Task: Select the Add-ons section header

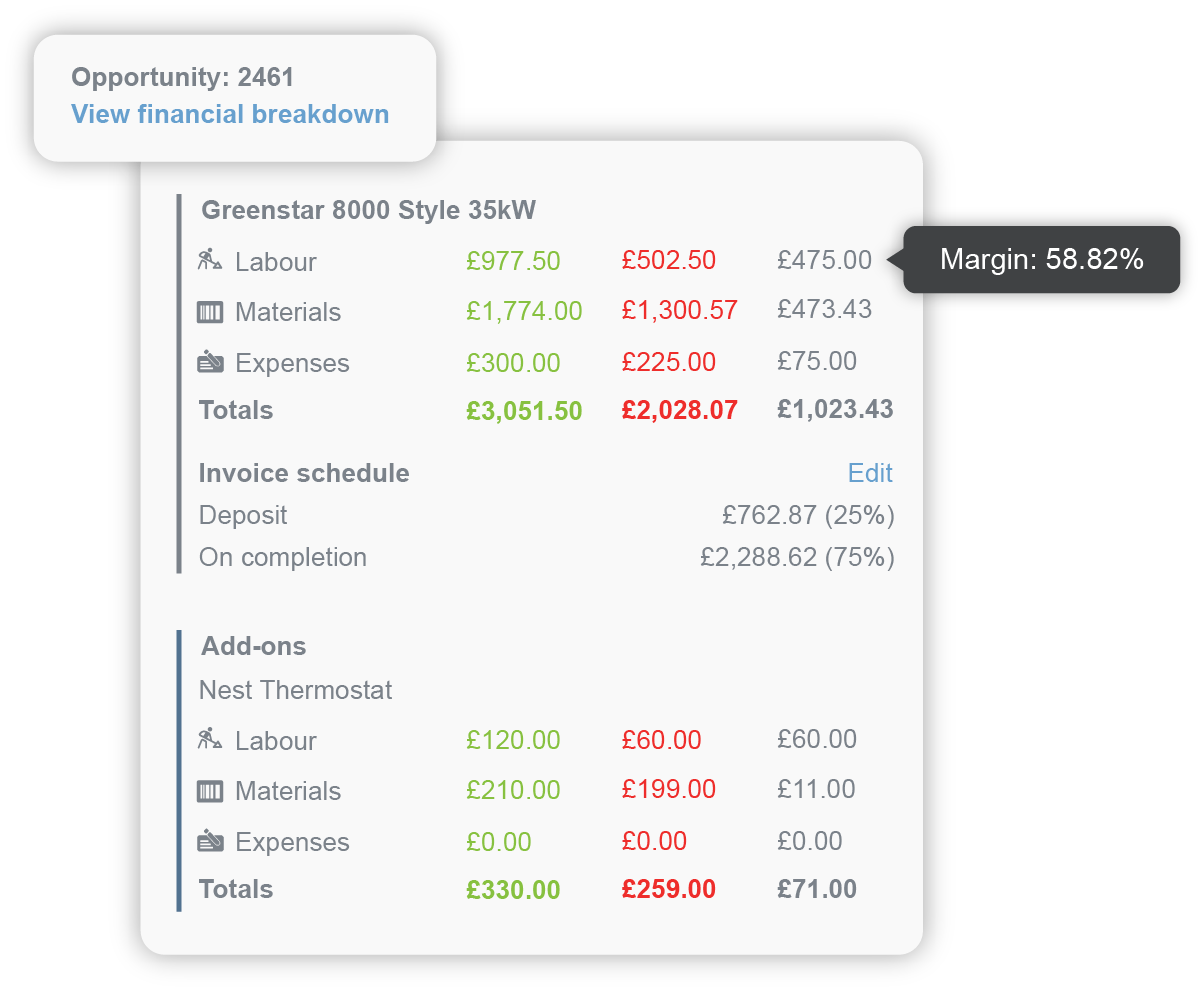Action: pos(253,647)
